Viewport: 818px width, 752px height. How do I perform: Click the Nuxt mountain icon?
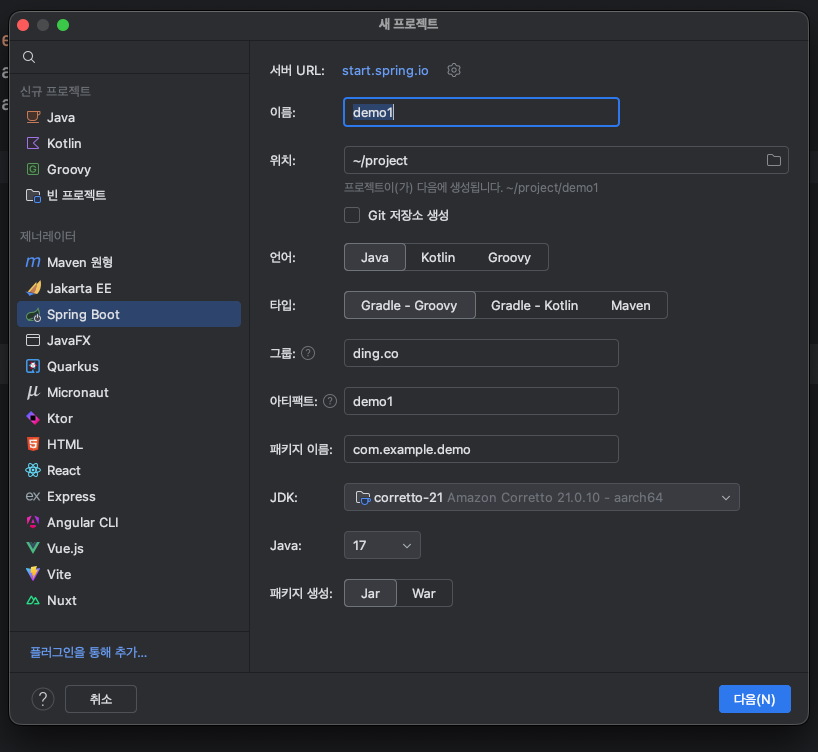click(33, 600)
